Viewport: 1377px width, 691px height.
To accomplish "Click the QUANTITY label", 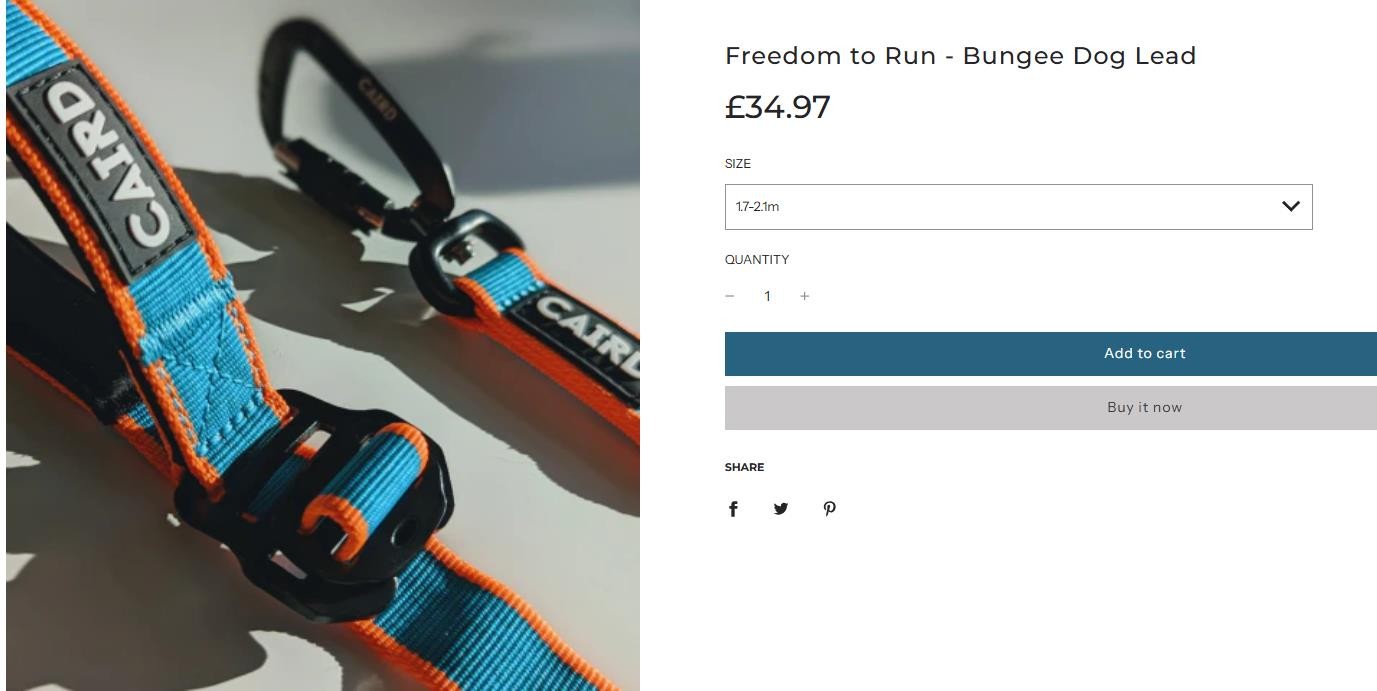I will click(757, 259).
